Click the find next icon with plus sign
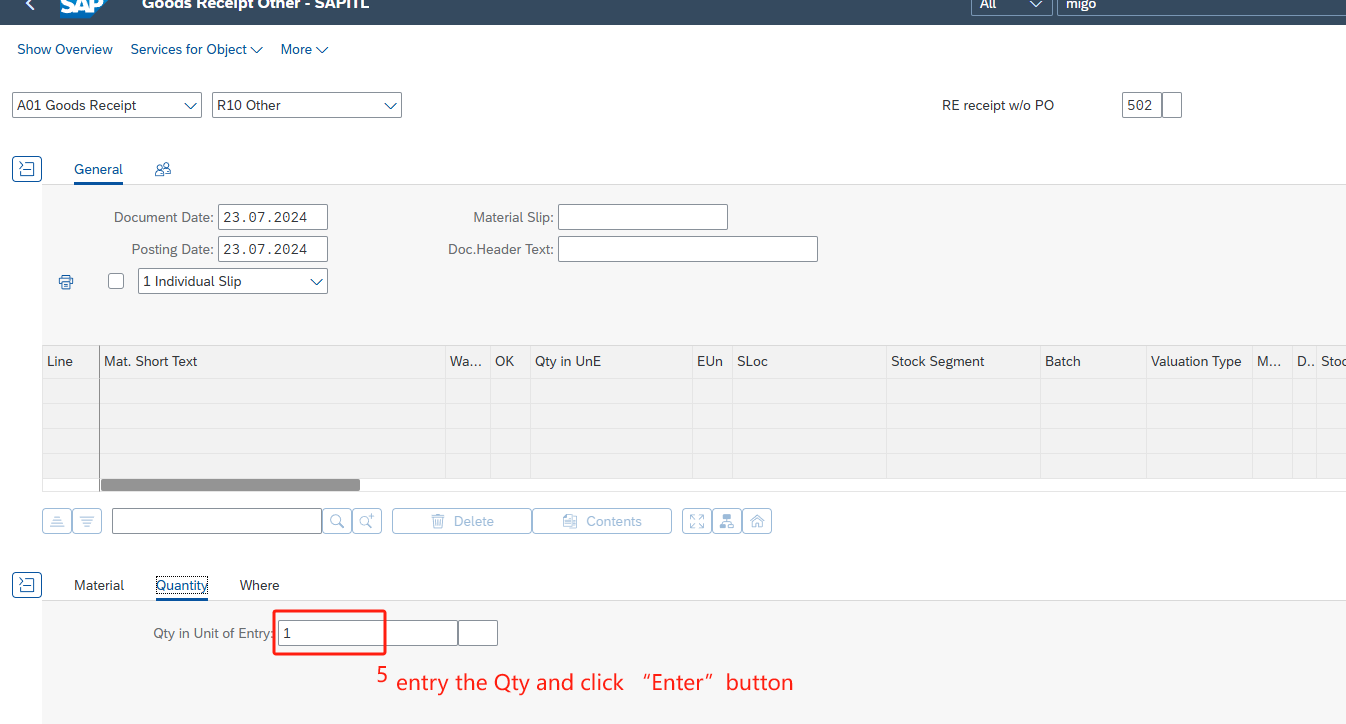The width and height of the screenshot is (1346, 724). (367, 521)
